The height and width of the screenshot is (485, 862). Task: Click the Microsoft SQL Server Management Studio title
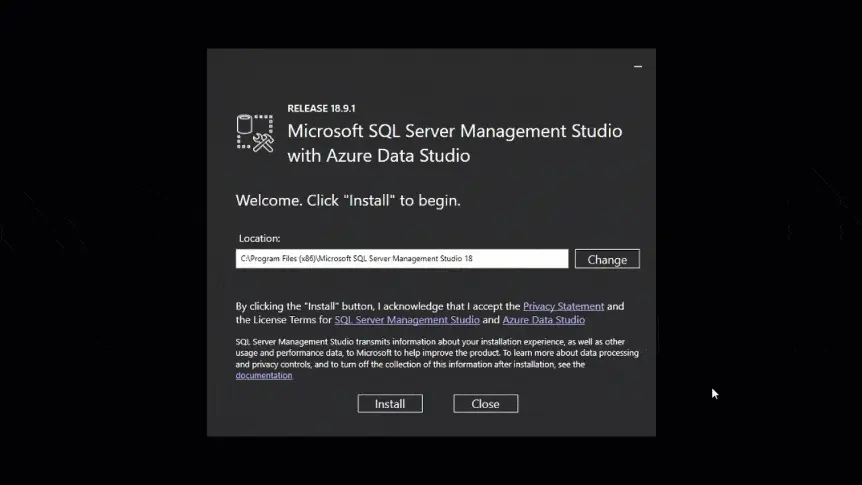click(x=454, y=131)
